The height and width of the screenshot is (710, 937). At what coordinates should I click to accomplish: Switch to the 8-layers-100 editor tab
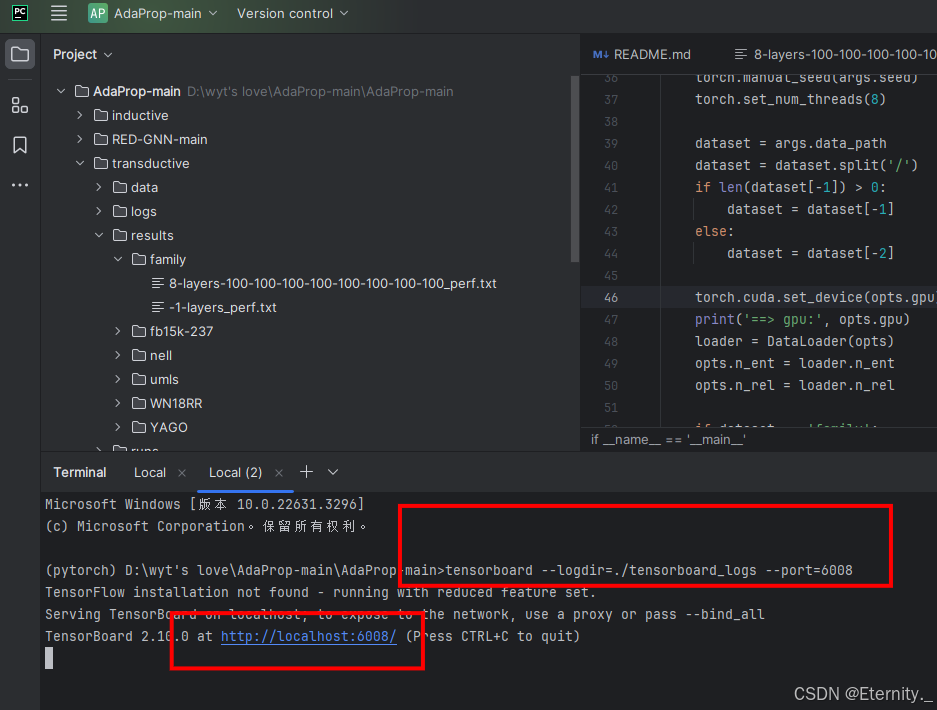[834, 54]
